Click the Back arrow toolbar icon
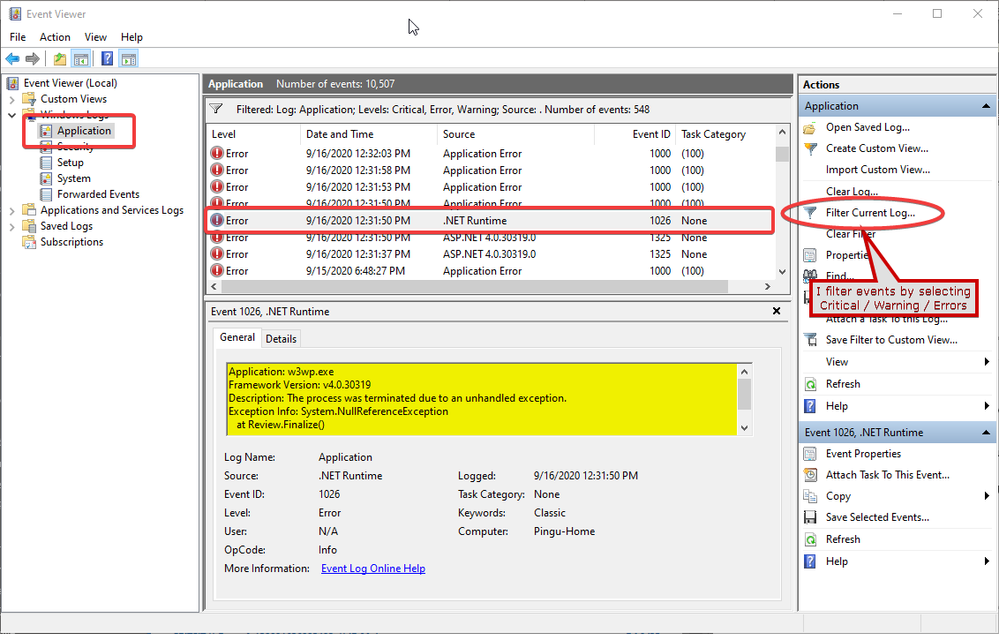 point(13,59)
